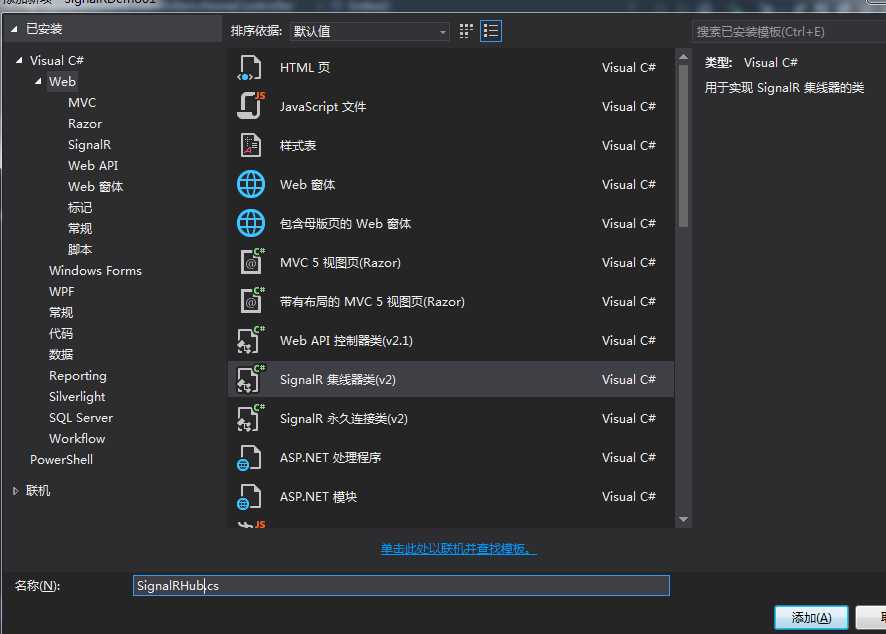
Task: Select the 代码 category
Action: point(61,333)
